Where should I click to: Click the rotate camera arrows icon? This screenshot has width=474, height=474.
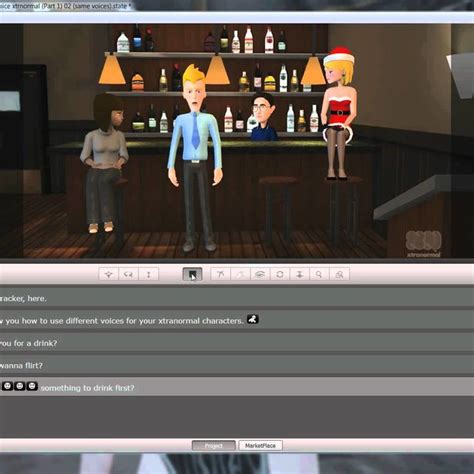[129, 274]
